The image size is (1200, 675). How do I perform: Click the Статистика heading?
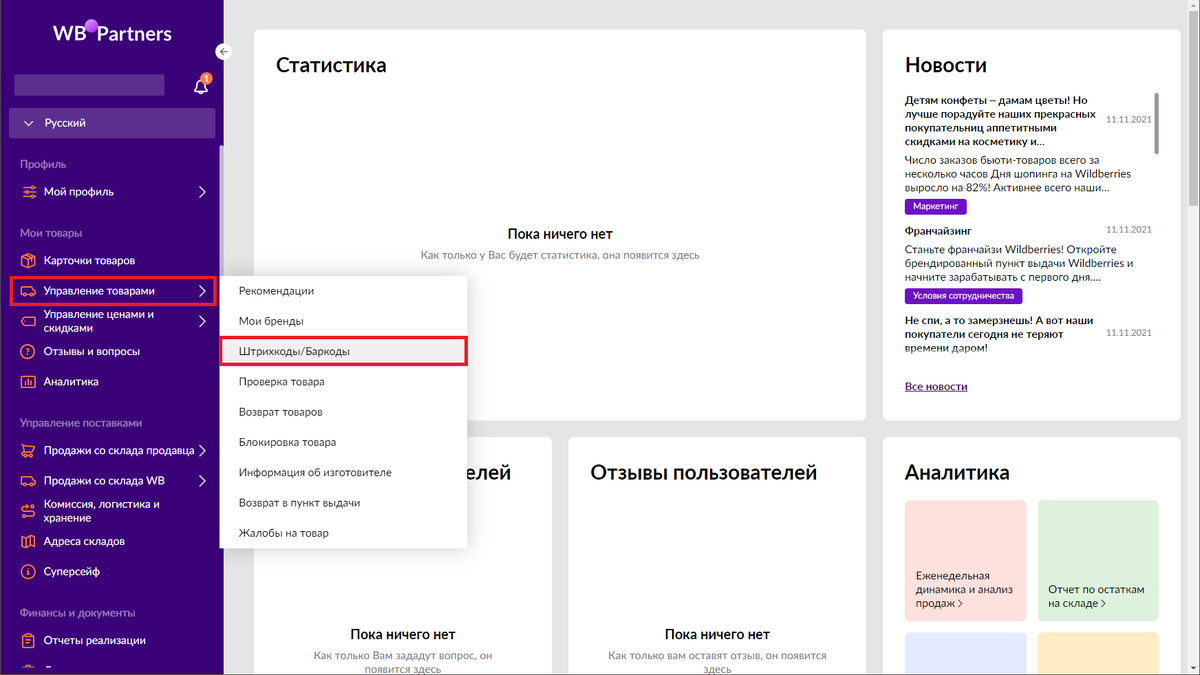tap(331, 65)
